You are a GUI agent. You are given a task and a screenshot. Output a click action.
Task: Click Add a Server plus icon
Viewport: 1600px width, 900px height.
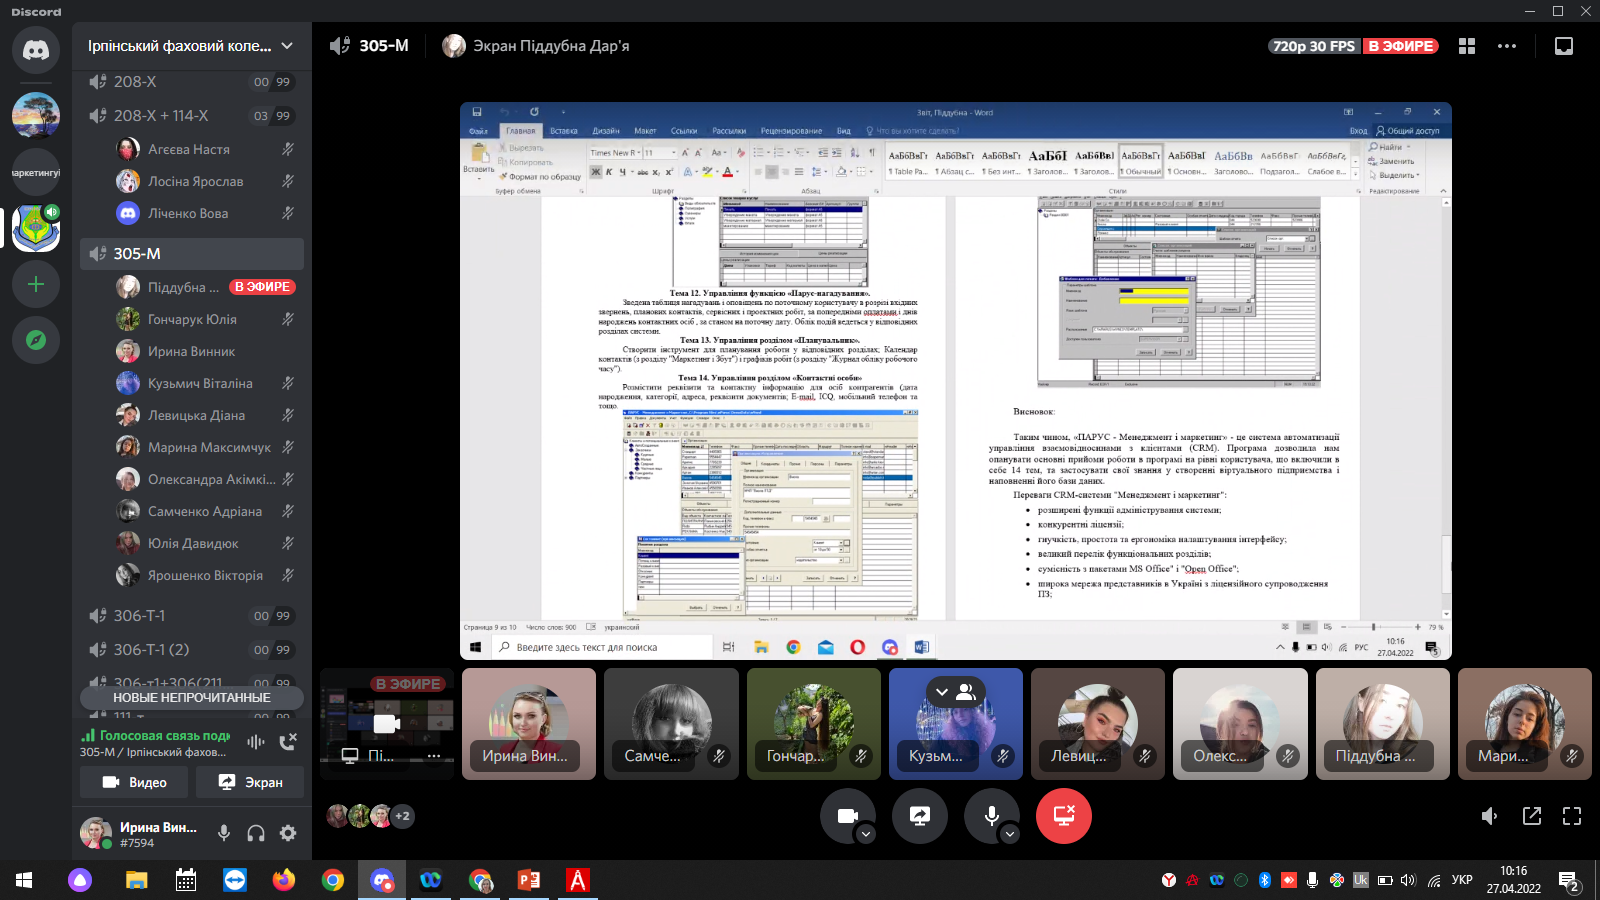(36, 285)
